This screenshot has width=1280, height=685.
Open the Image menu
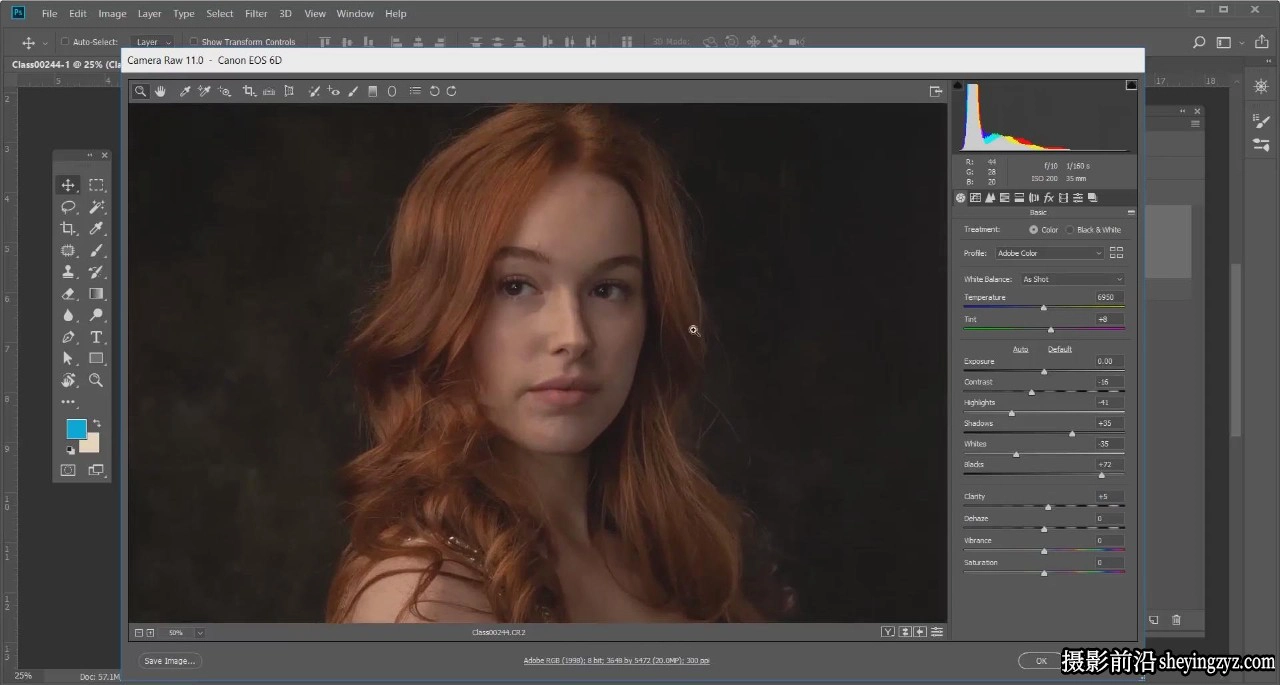point(112,14)
